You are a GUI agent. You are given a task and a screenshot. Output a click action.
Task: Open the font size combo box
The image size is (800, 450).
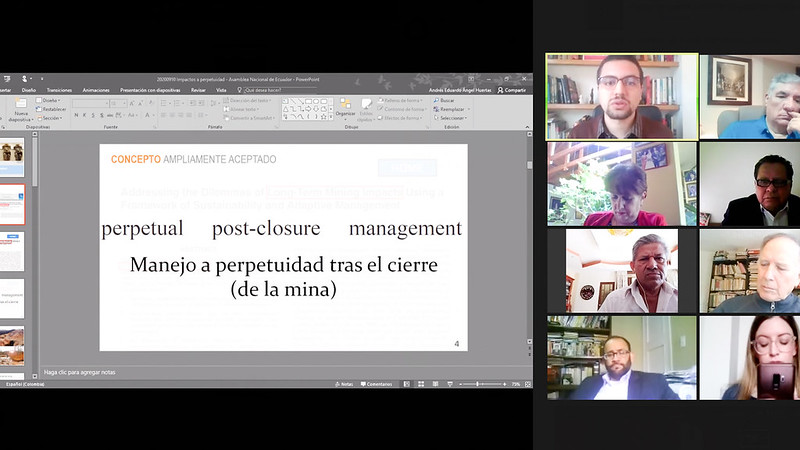(118, 104)
